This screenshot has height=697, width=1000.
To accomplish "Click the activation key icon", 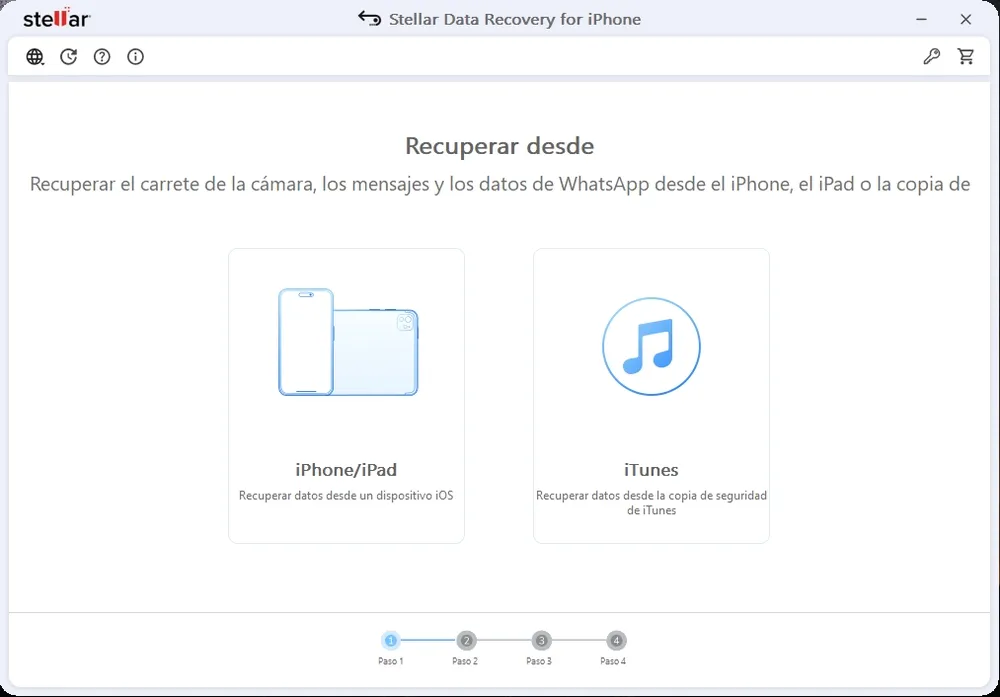I will pyautogui.click(x=932, y=57).
